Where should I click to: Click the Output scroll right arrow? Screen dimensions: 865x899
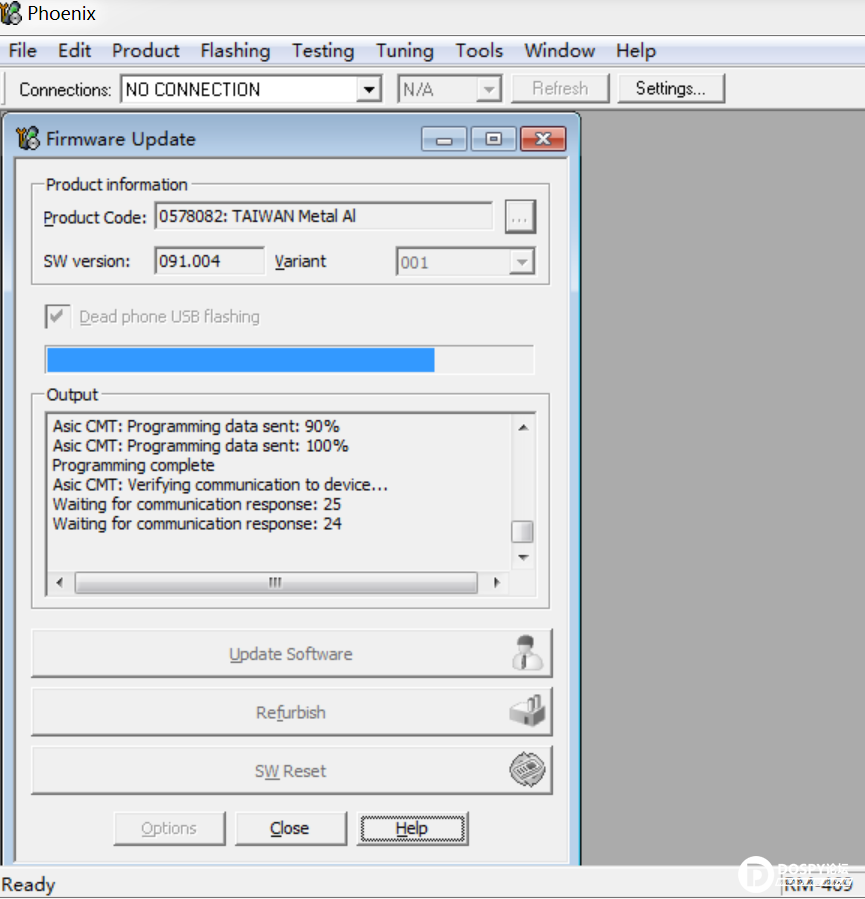(496, 583)
